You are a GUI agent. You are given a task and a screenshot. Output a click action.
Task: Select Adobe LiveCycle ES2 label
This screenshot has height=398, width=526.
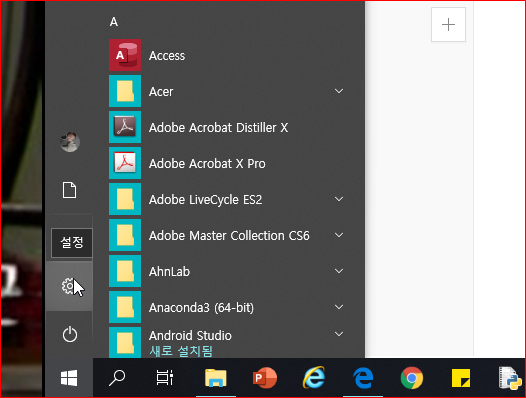click(x=205, y=200)
